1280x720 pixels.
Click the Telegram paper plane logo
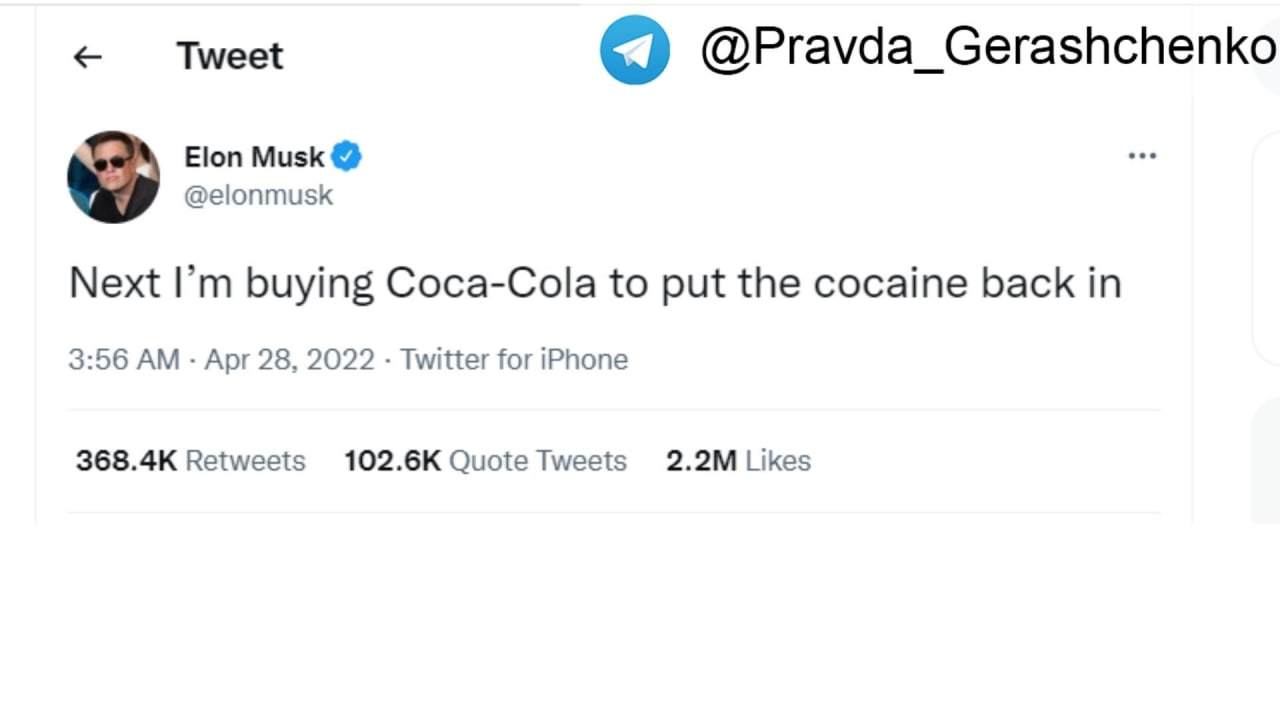coord(635,50)
